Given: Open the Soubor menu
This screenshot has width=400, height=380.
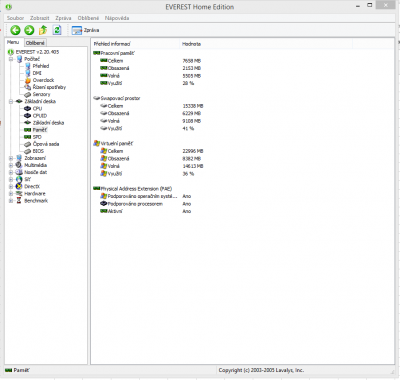Looking at the screenshot, I should tap(15, 18).
